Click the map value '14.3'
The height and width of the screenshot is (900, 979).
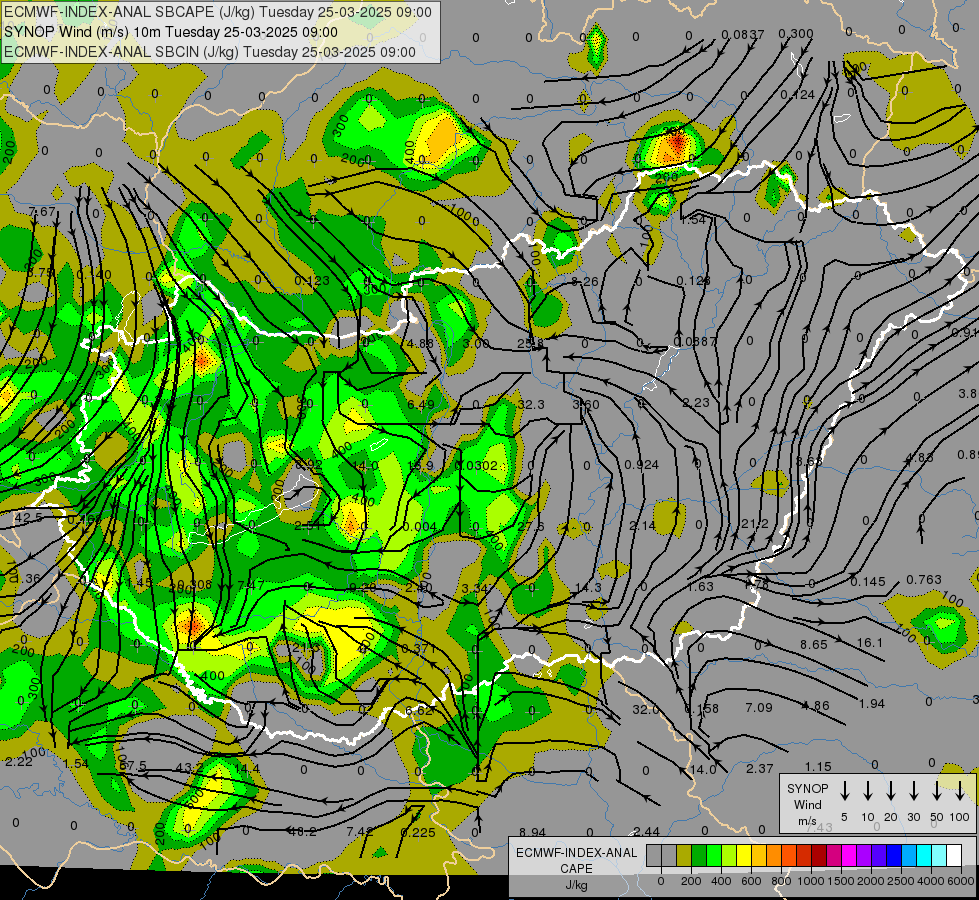coord(588,587)
